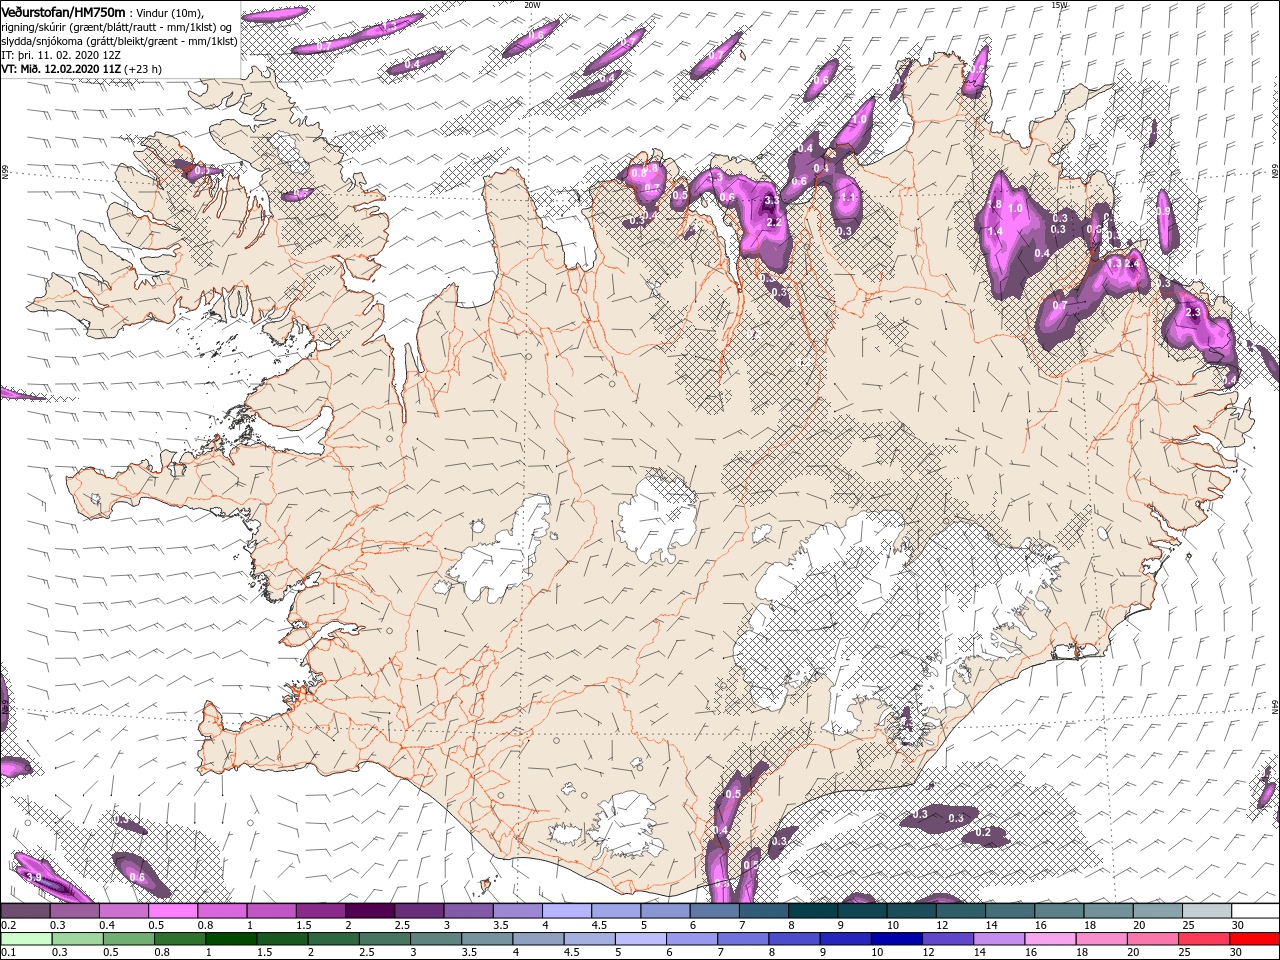The width and height of the screenshot is (1280, 960).
Task: Click the '0.2' label of the snow scale
Action: tap(8, 925)
